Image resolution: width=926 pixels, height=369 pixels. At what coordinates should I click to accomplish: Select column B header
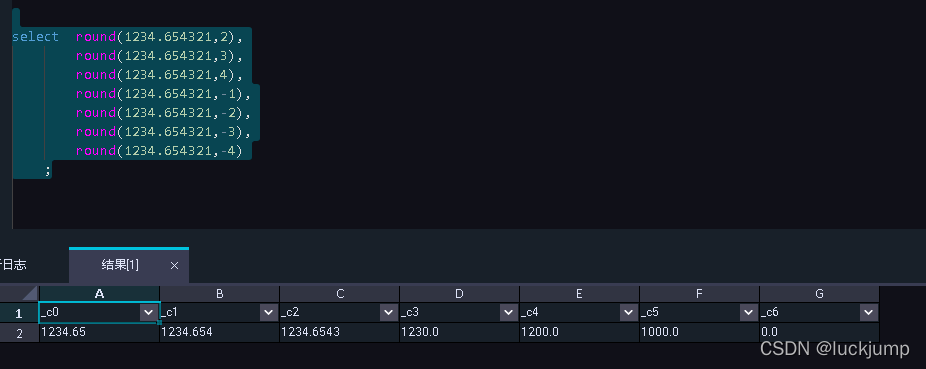220,294
